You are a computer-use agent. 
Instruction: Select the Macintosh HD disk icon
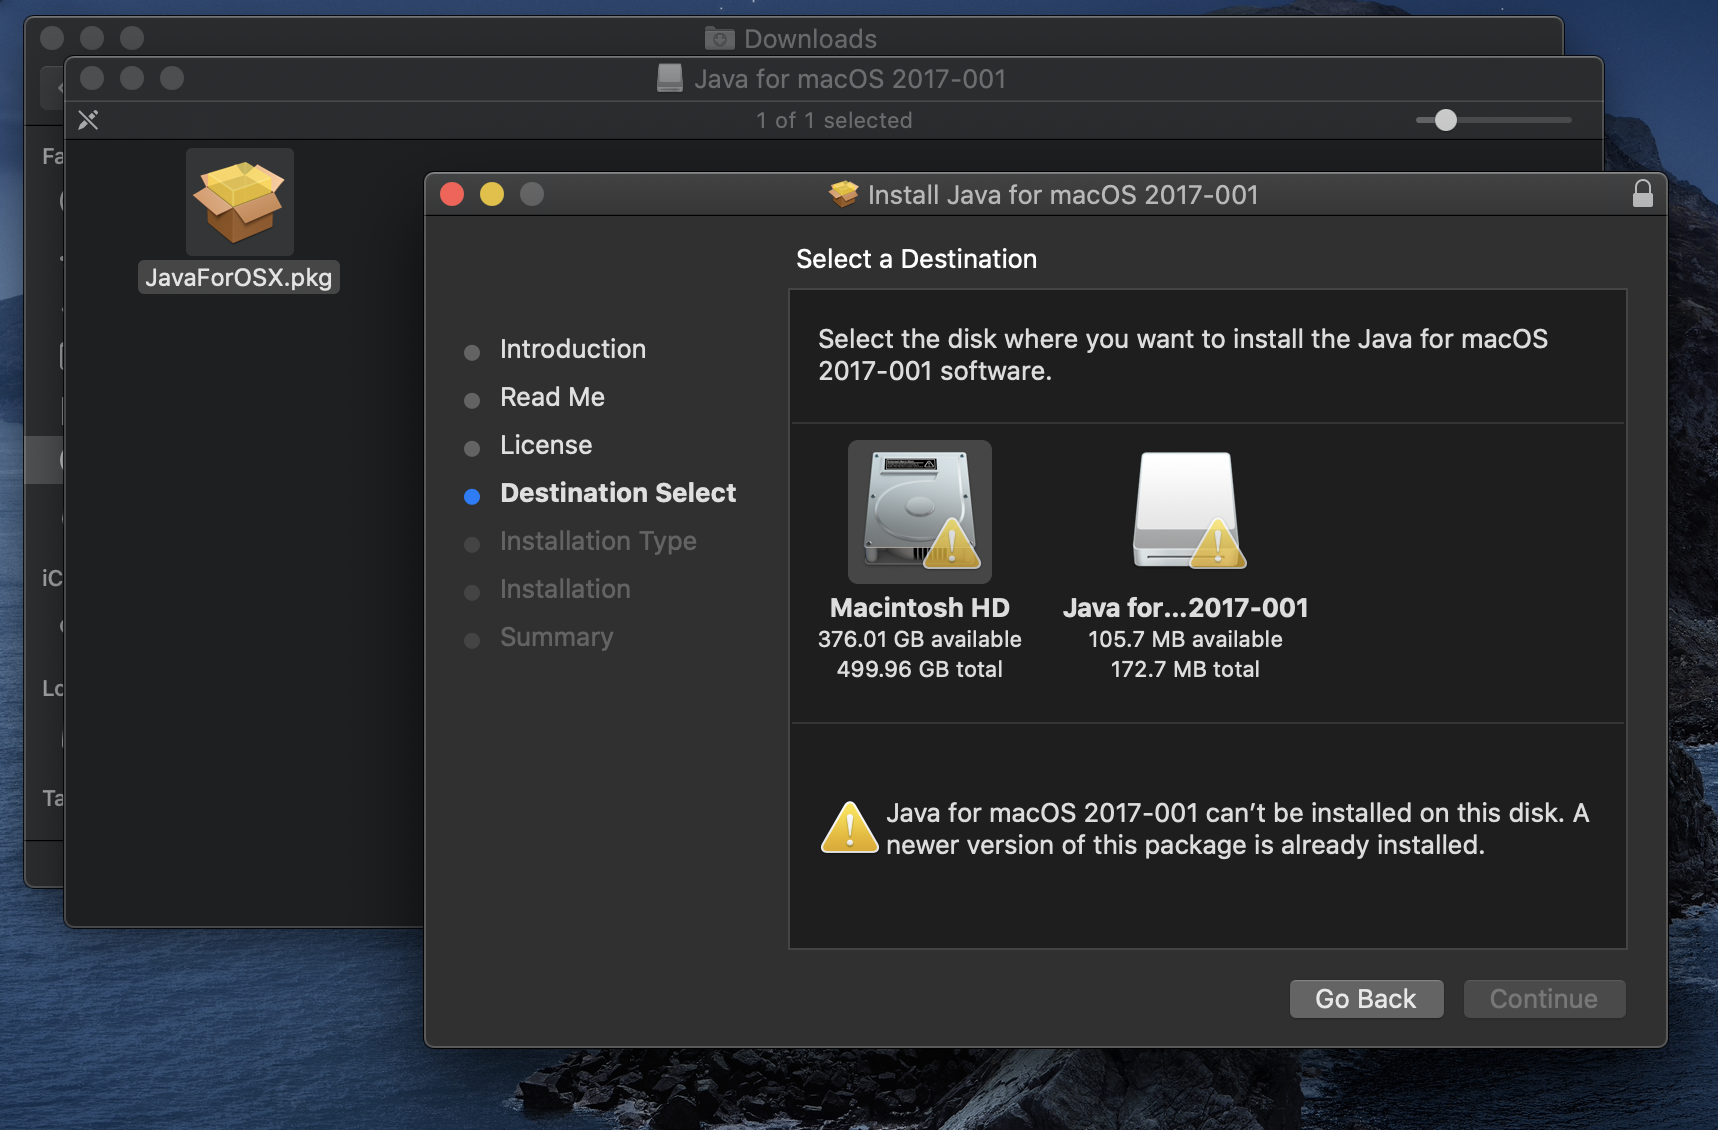pyautogui.click(x=920, y=512)
